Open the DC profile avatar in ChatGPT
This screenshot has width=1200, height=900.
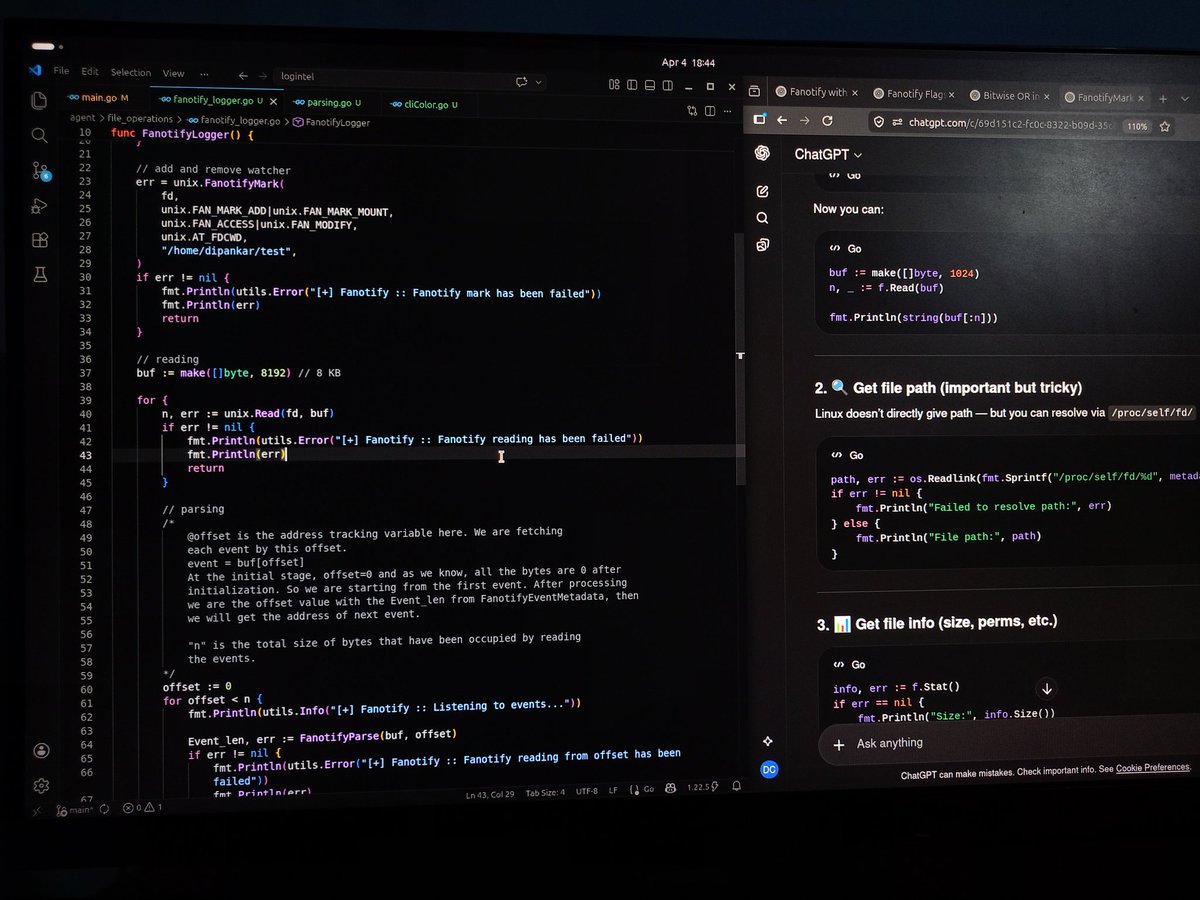(x=769, y=770)
